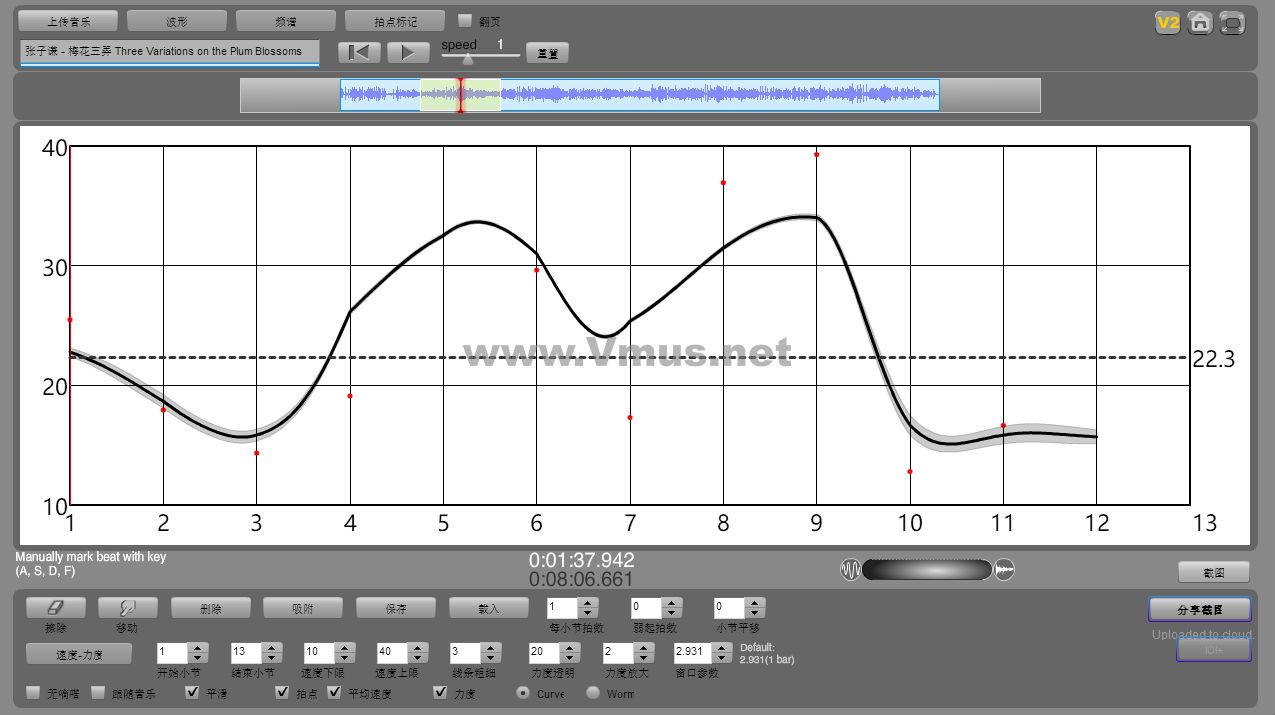Select the Worm radio button
The width and height of the screenshot is (1275, 715).
tap(593, 693)
